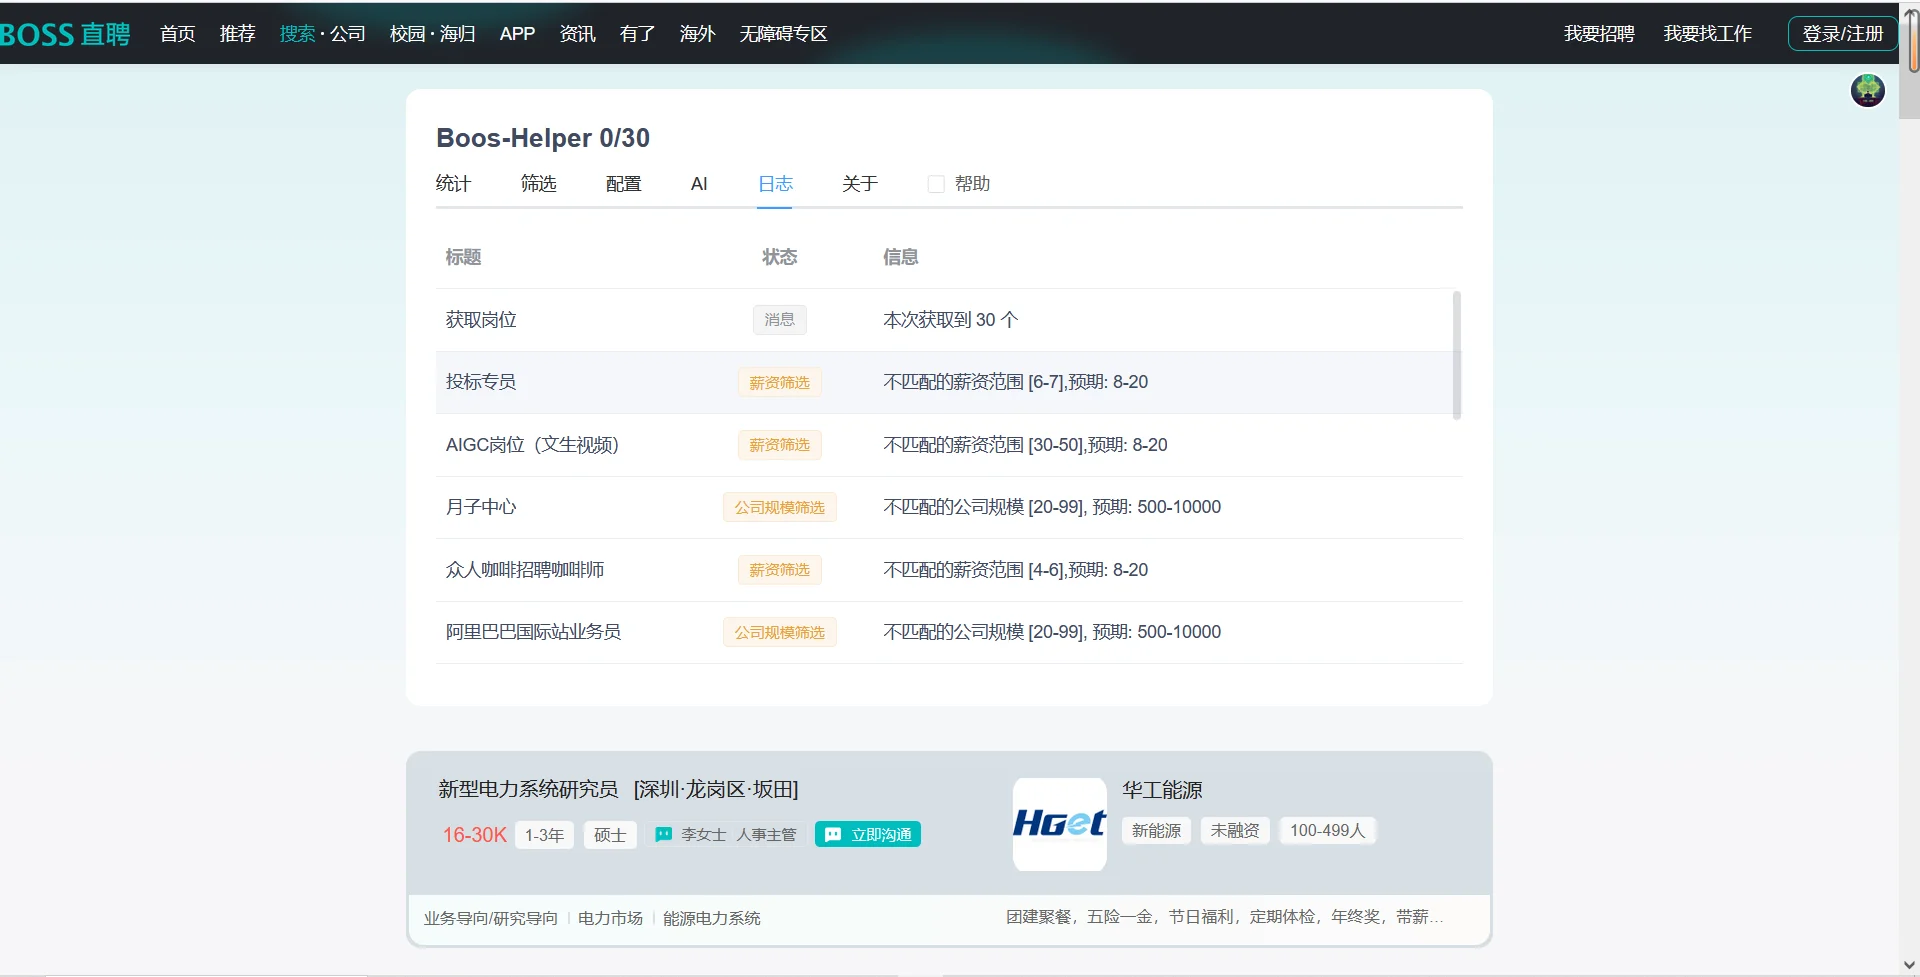This screenshot has height=977, width=1920.
Task: Open the 配置 tab
Action: [x=623, y=184]
